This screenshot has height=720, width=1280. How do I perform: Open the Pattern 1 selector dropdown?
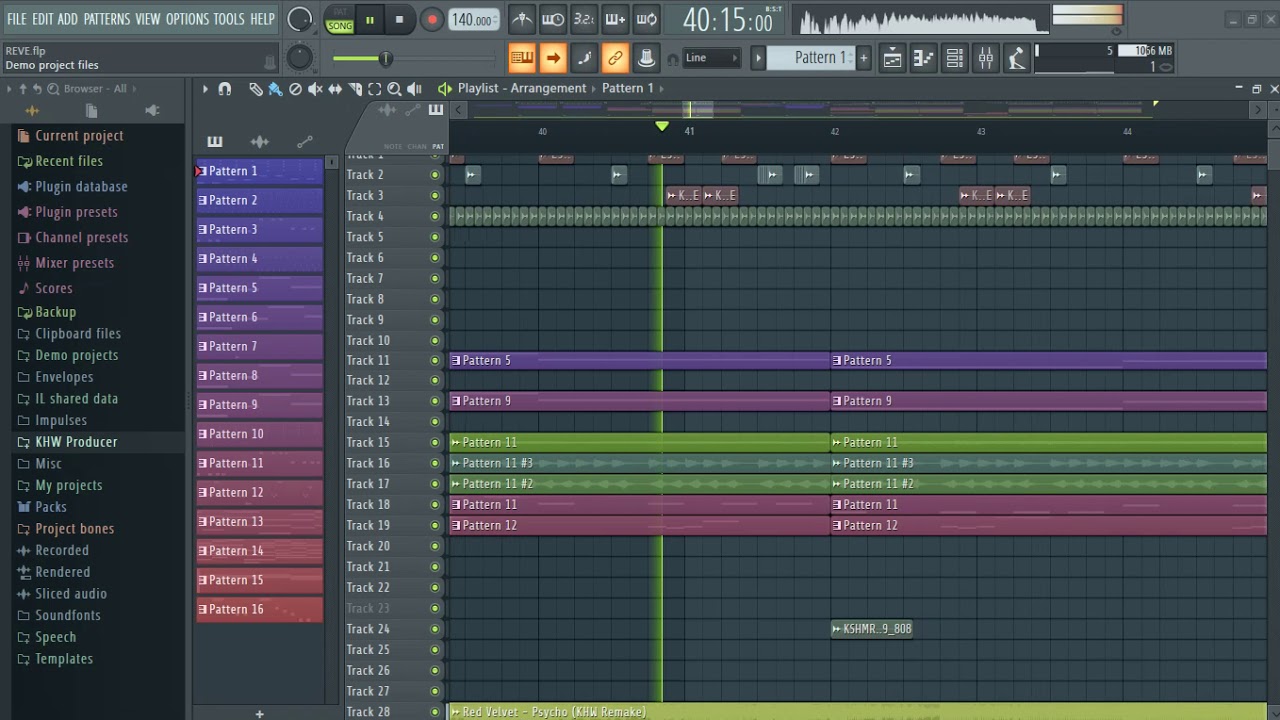click(x=812, y=58)
